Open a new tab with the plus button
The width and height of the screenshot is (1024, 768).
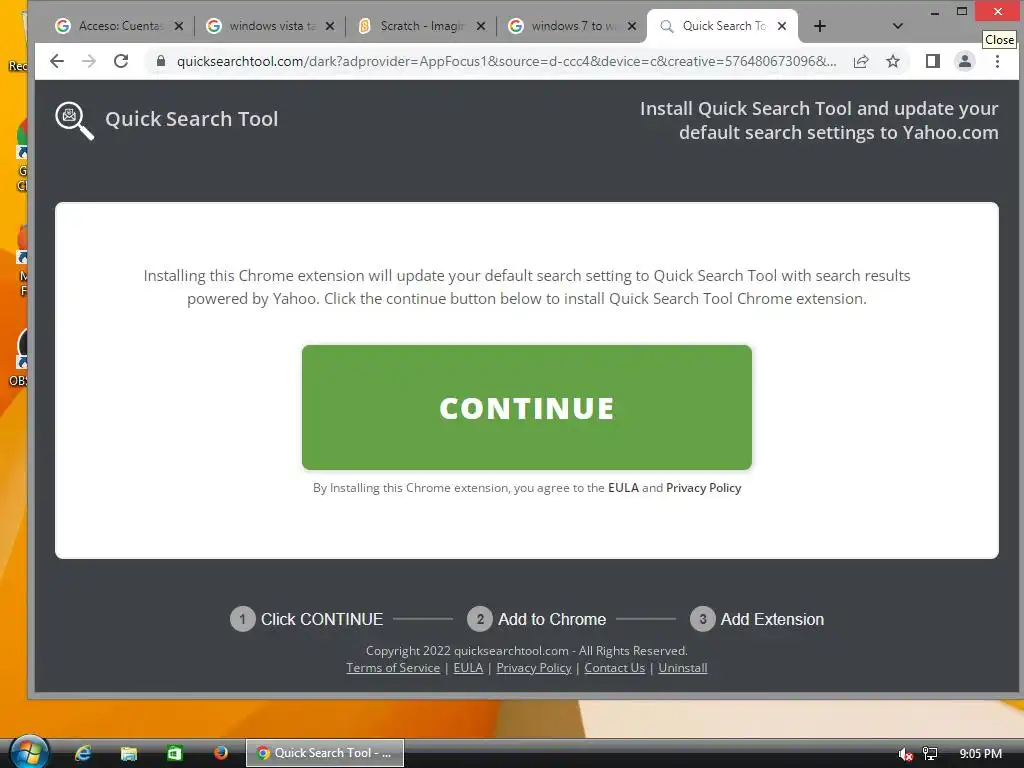coord(820,26)
